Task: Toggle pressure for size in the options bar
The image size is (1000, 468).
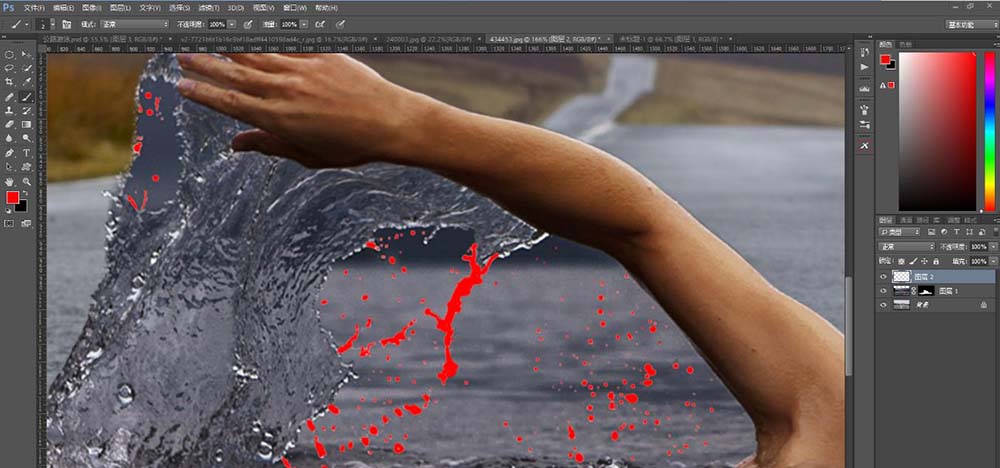Action: (x=341, y=24)
